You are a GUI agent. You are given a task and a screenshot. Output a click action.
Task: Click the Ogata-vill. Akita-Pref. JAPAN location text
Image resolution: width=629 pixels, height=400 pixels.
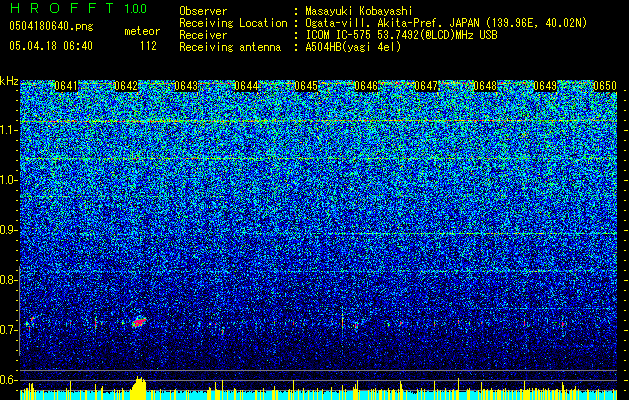446,23
